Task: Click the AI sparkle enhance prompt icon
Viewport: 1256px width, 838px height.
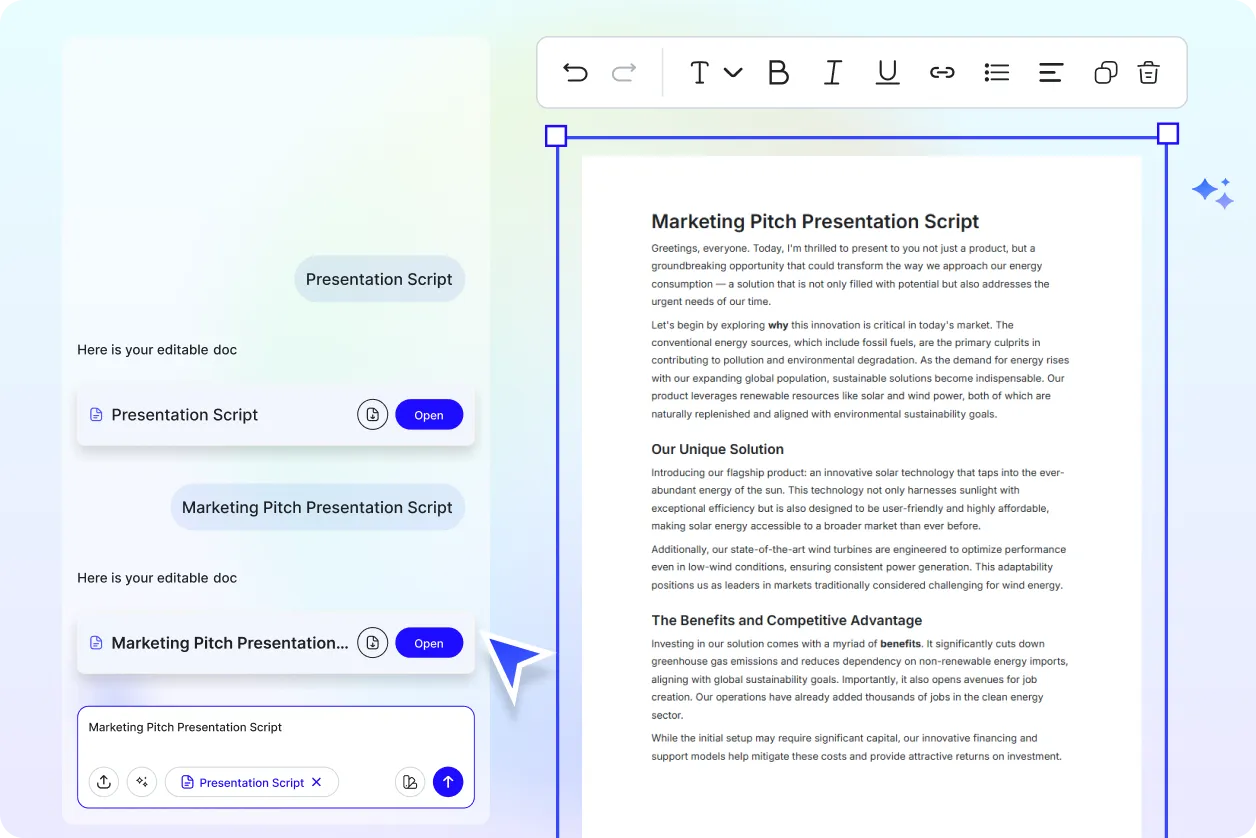Action: (x=142, y=782)
